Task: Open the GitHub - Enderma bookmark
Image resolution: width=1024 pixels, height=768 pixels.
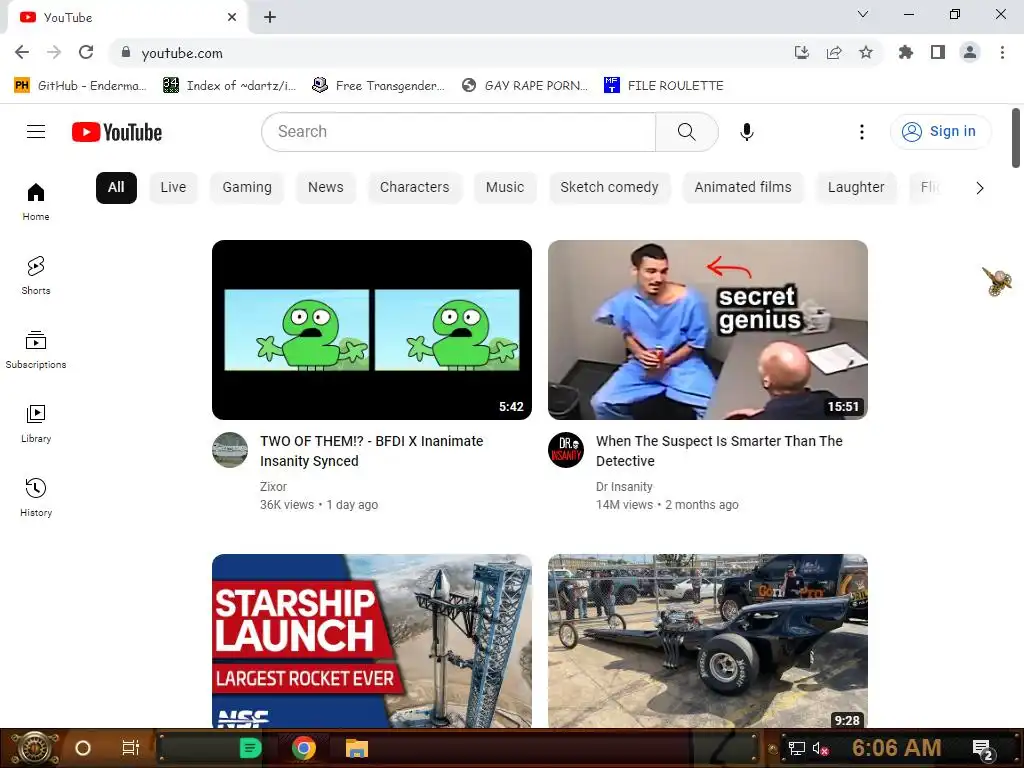Action: pos(80,86)
